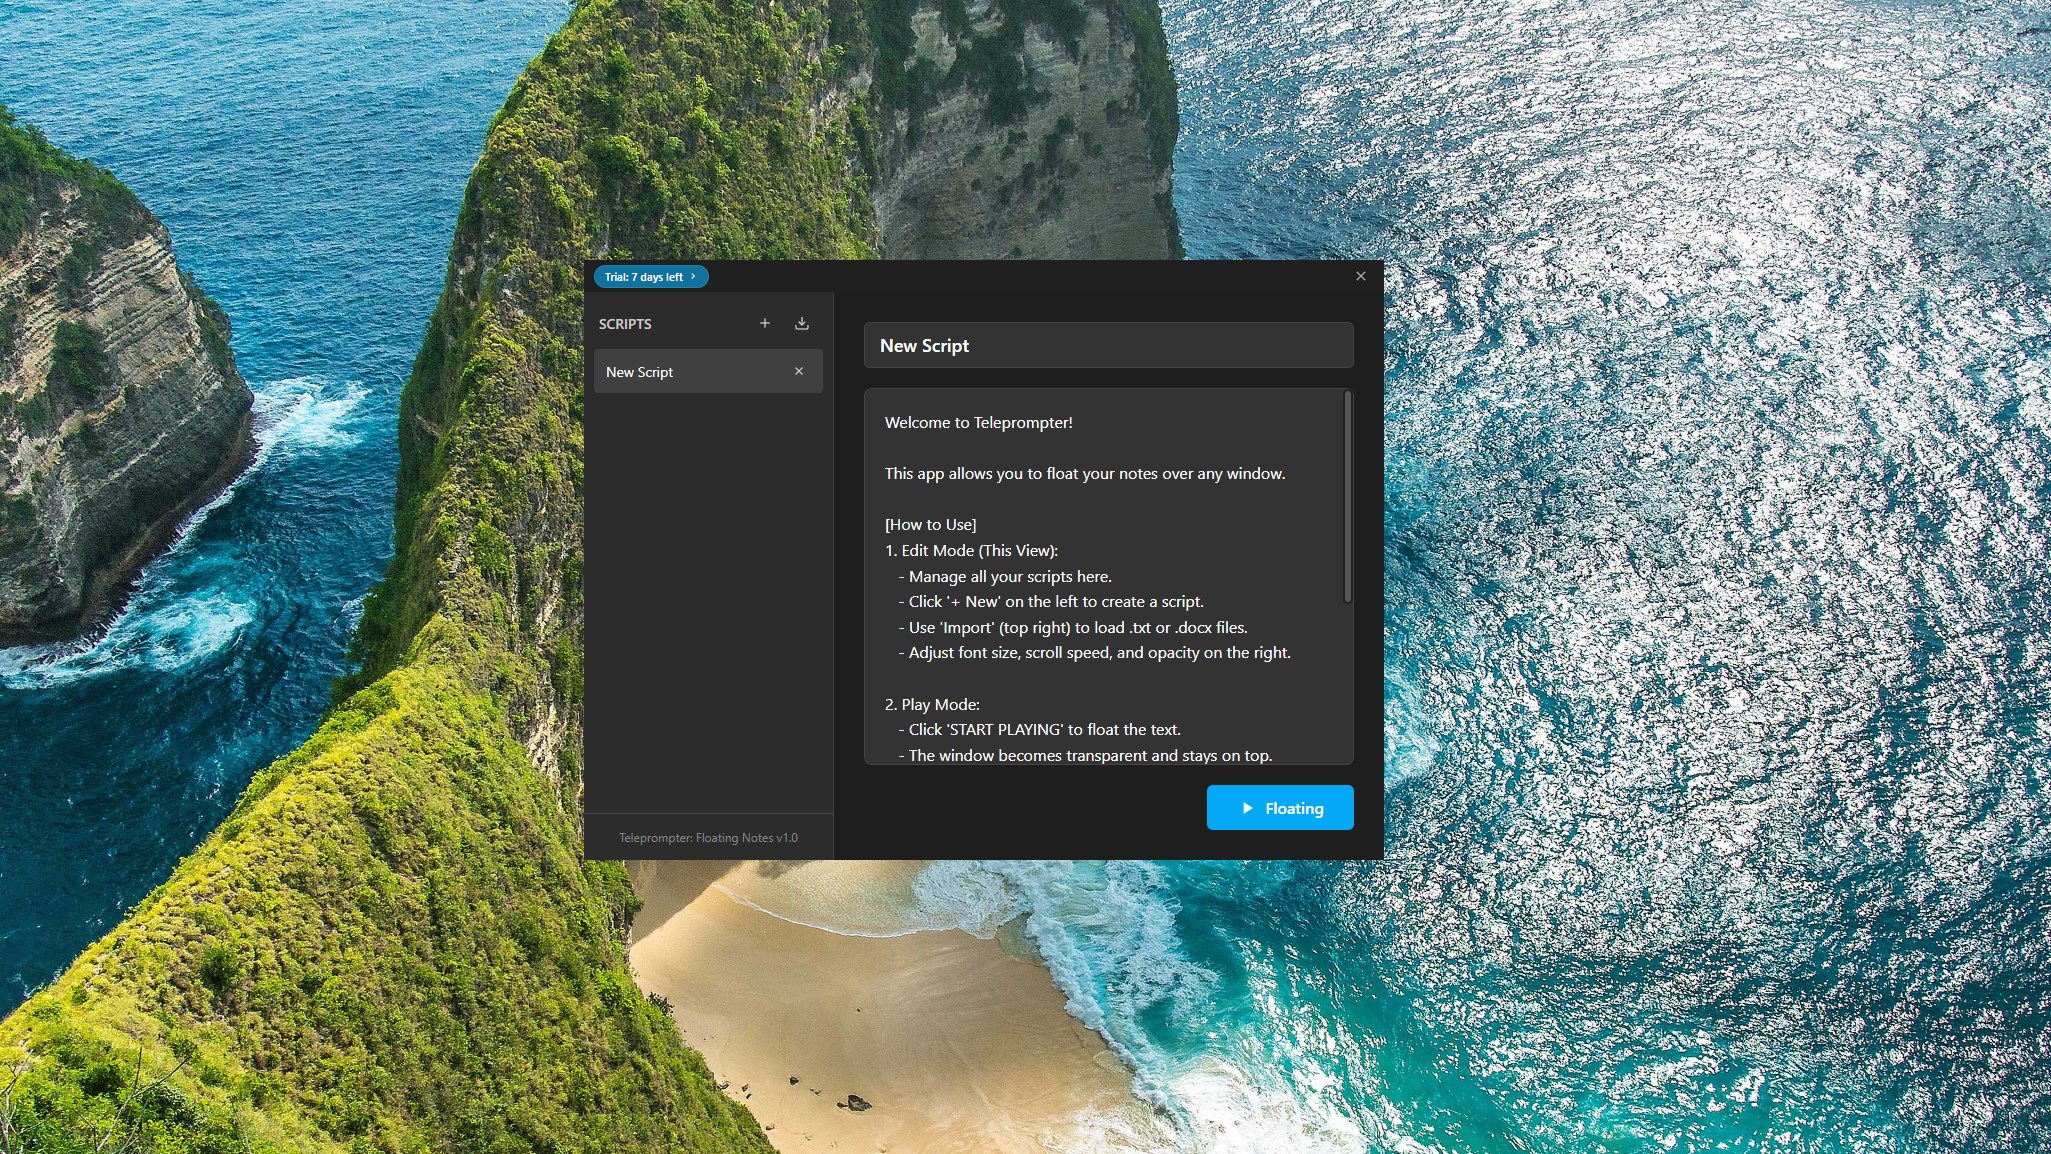Image resolution: width=2051 pixels, height=1154 pixels.
Task: Open the 'Trial: 7 days left' badge
Action: [645, 277]
